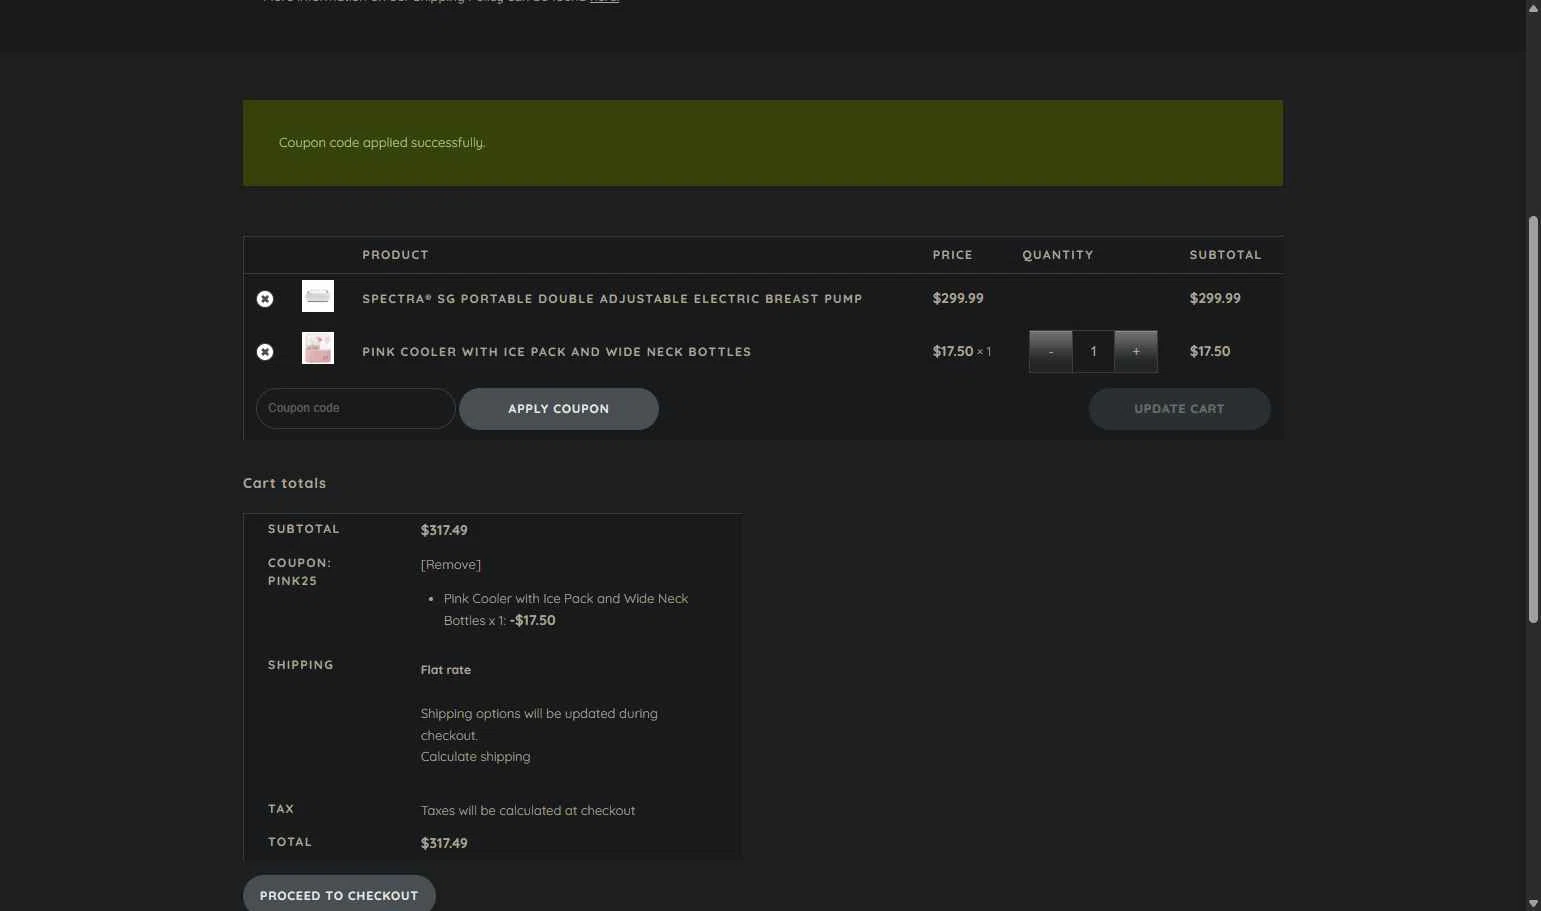Screen dimensions: 1541x911
Task: Remove Pink Cooler item from cart
Action: coord(265,352)
